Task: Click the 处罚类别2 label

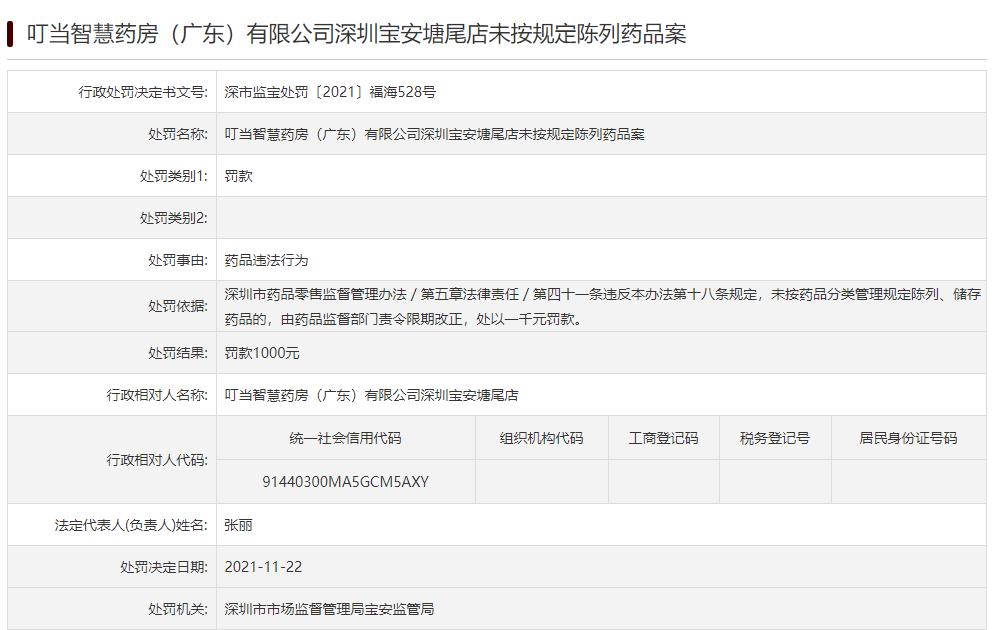Action: coord(173,218)
